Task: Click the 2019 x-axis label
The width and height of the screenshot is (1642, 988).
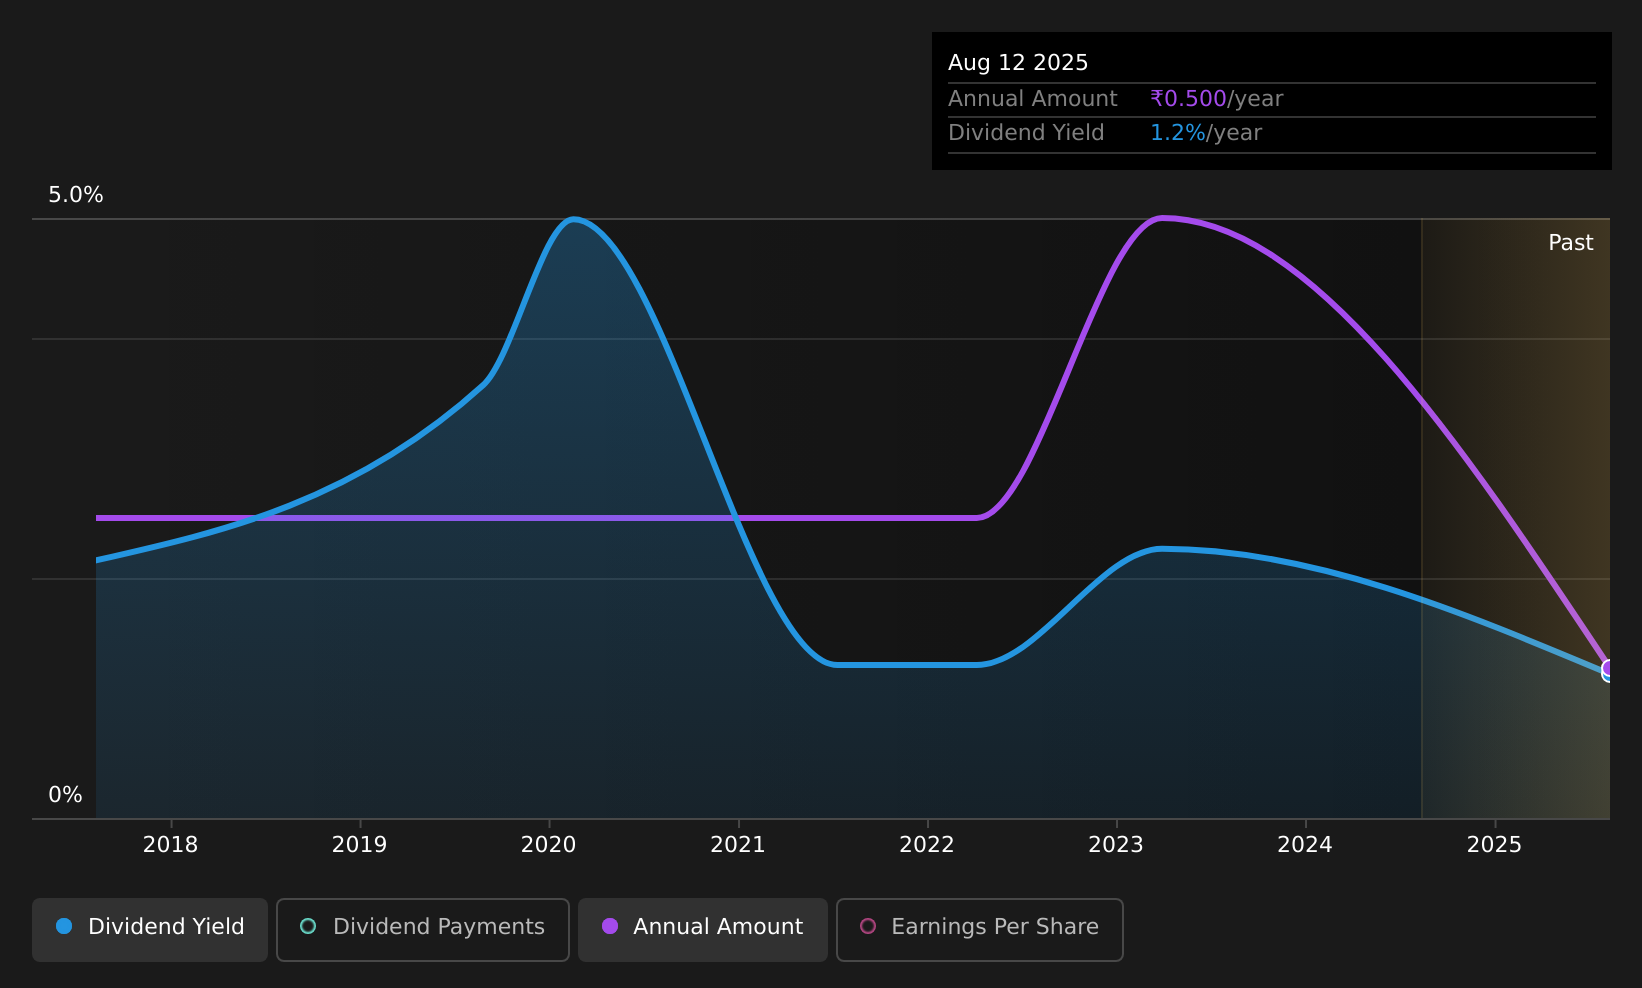Action: 359,845
